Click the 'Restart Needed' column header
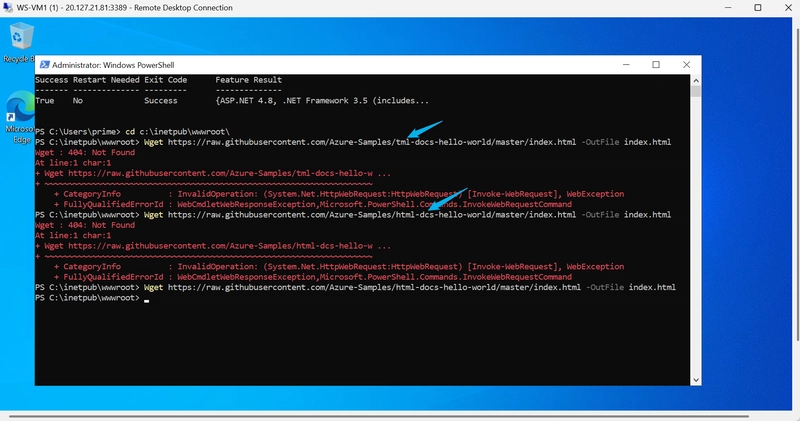 106,80
